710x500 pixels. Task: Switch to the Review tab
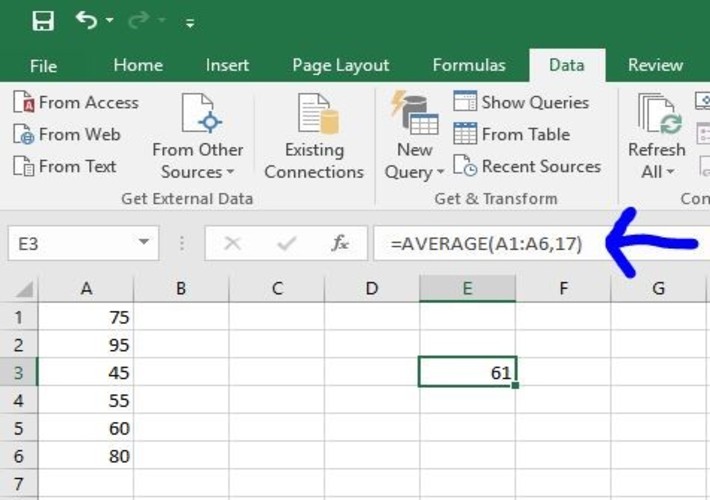click(x=655, y=65)
